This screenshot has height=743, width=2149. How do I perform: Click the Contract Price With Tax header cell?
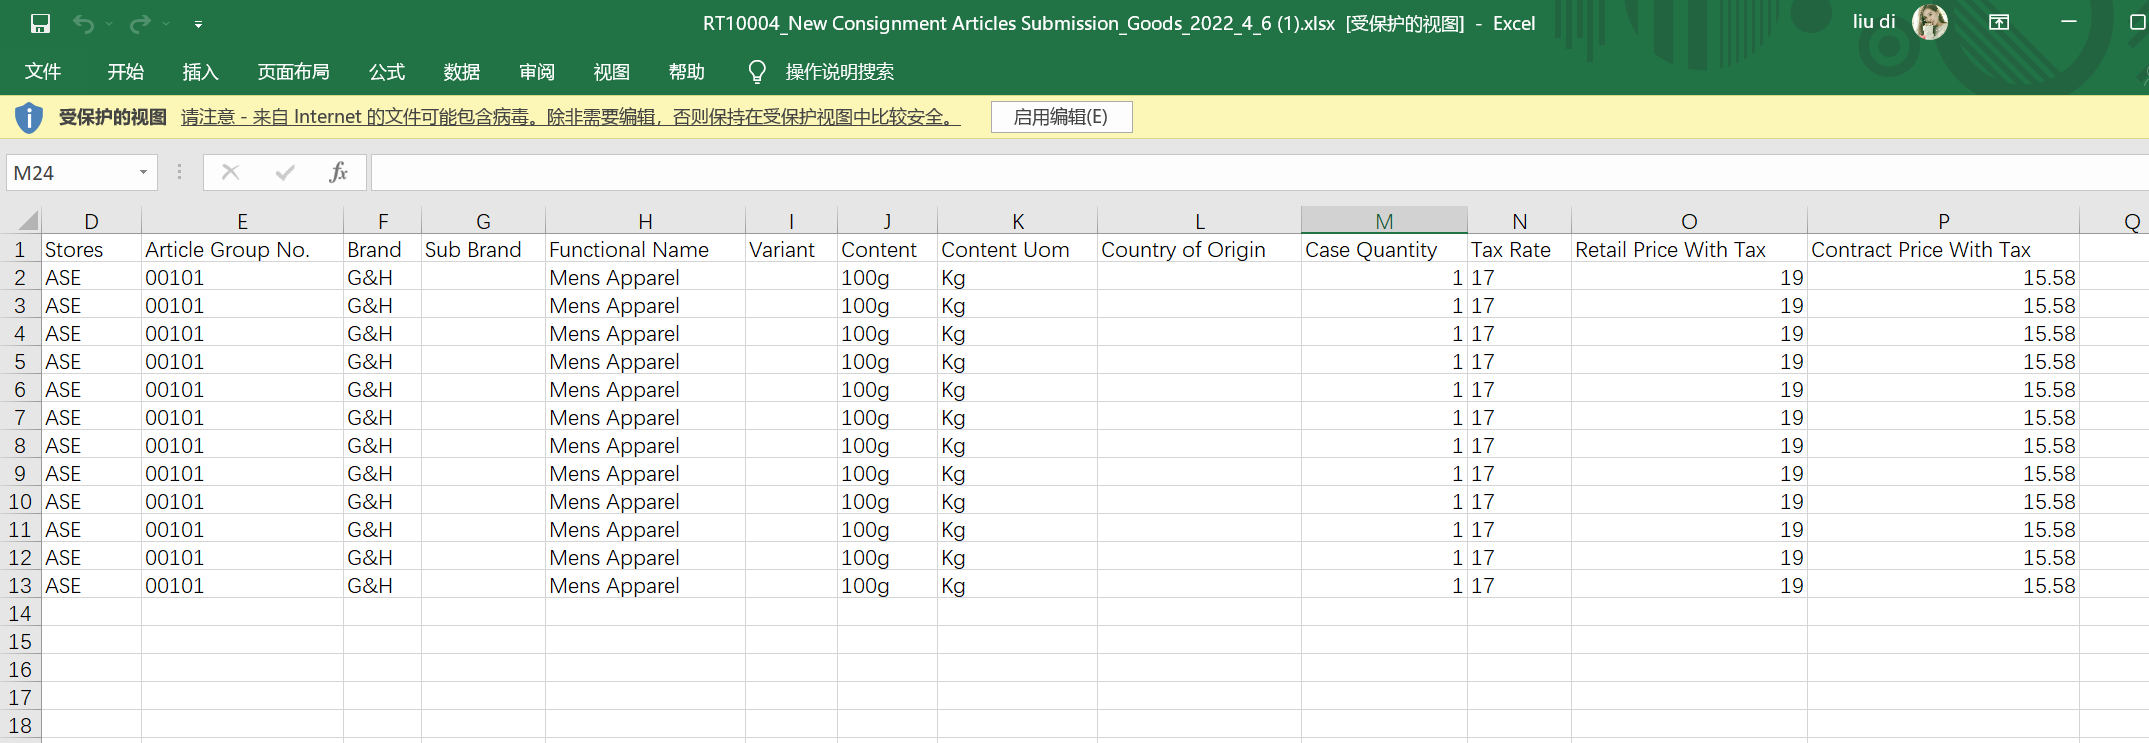1943,249
